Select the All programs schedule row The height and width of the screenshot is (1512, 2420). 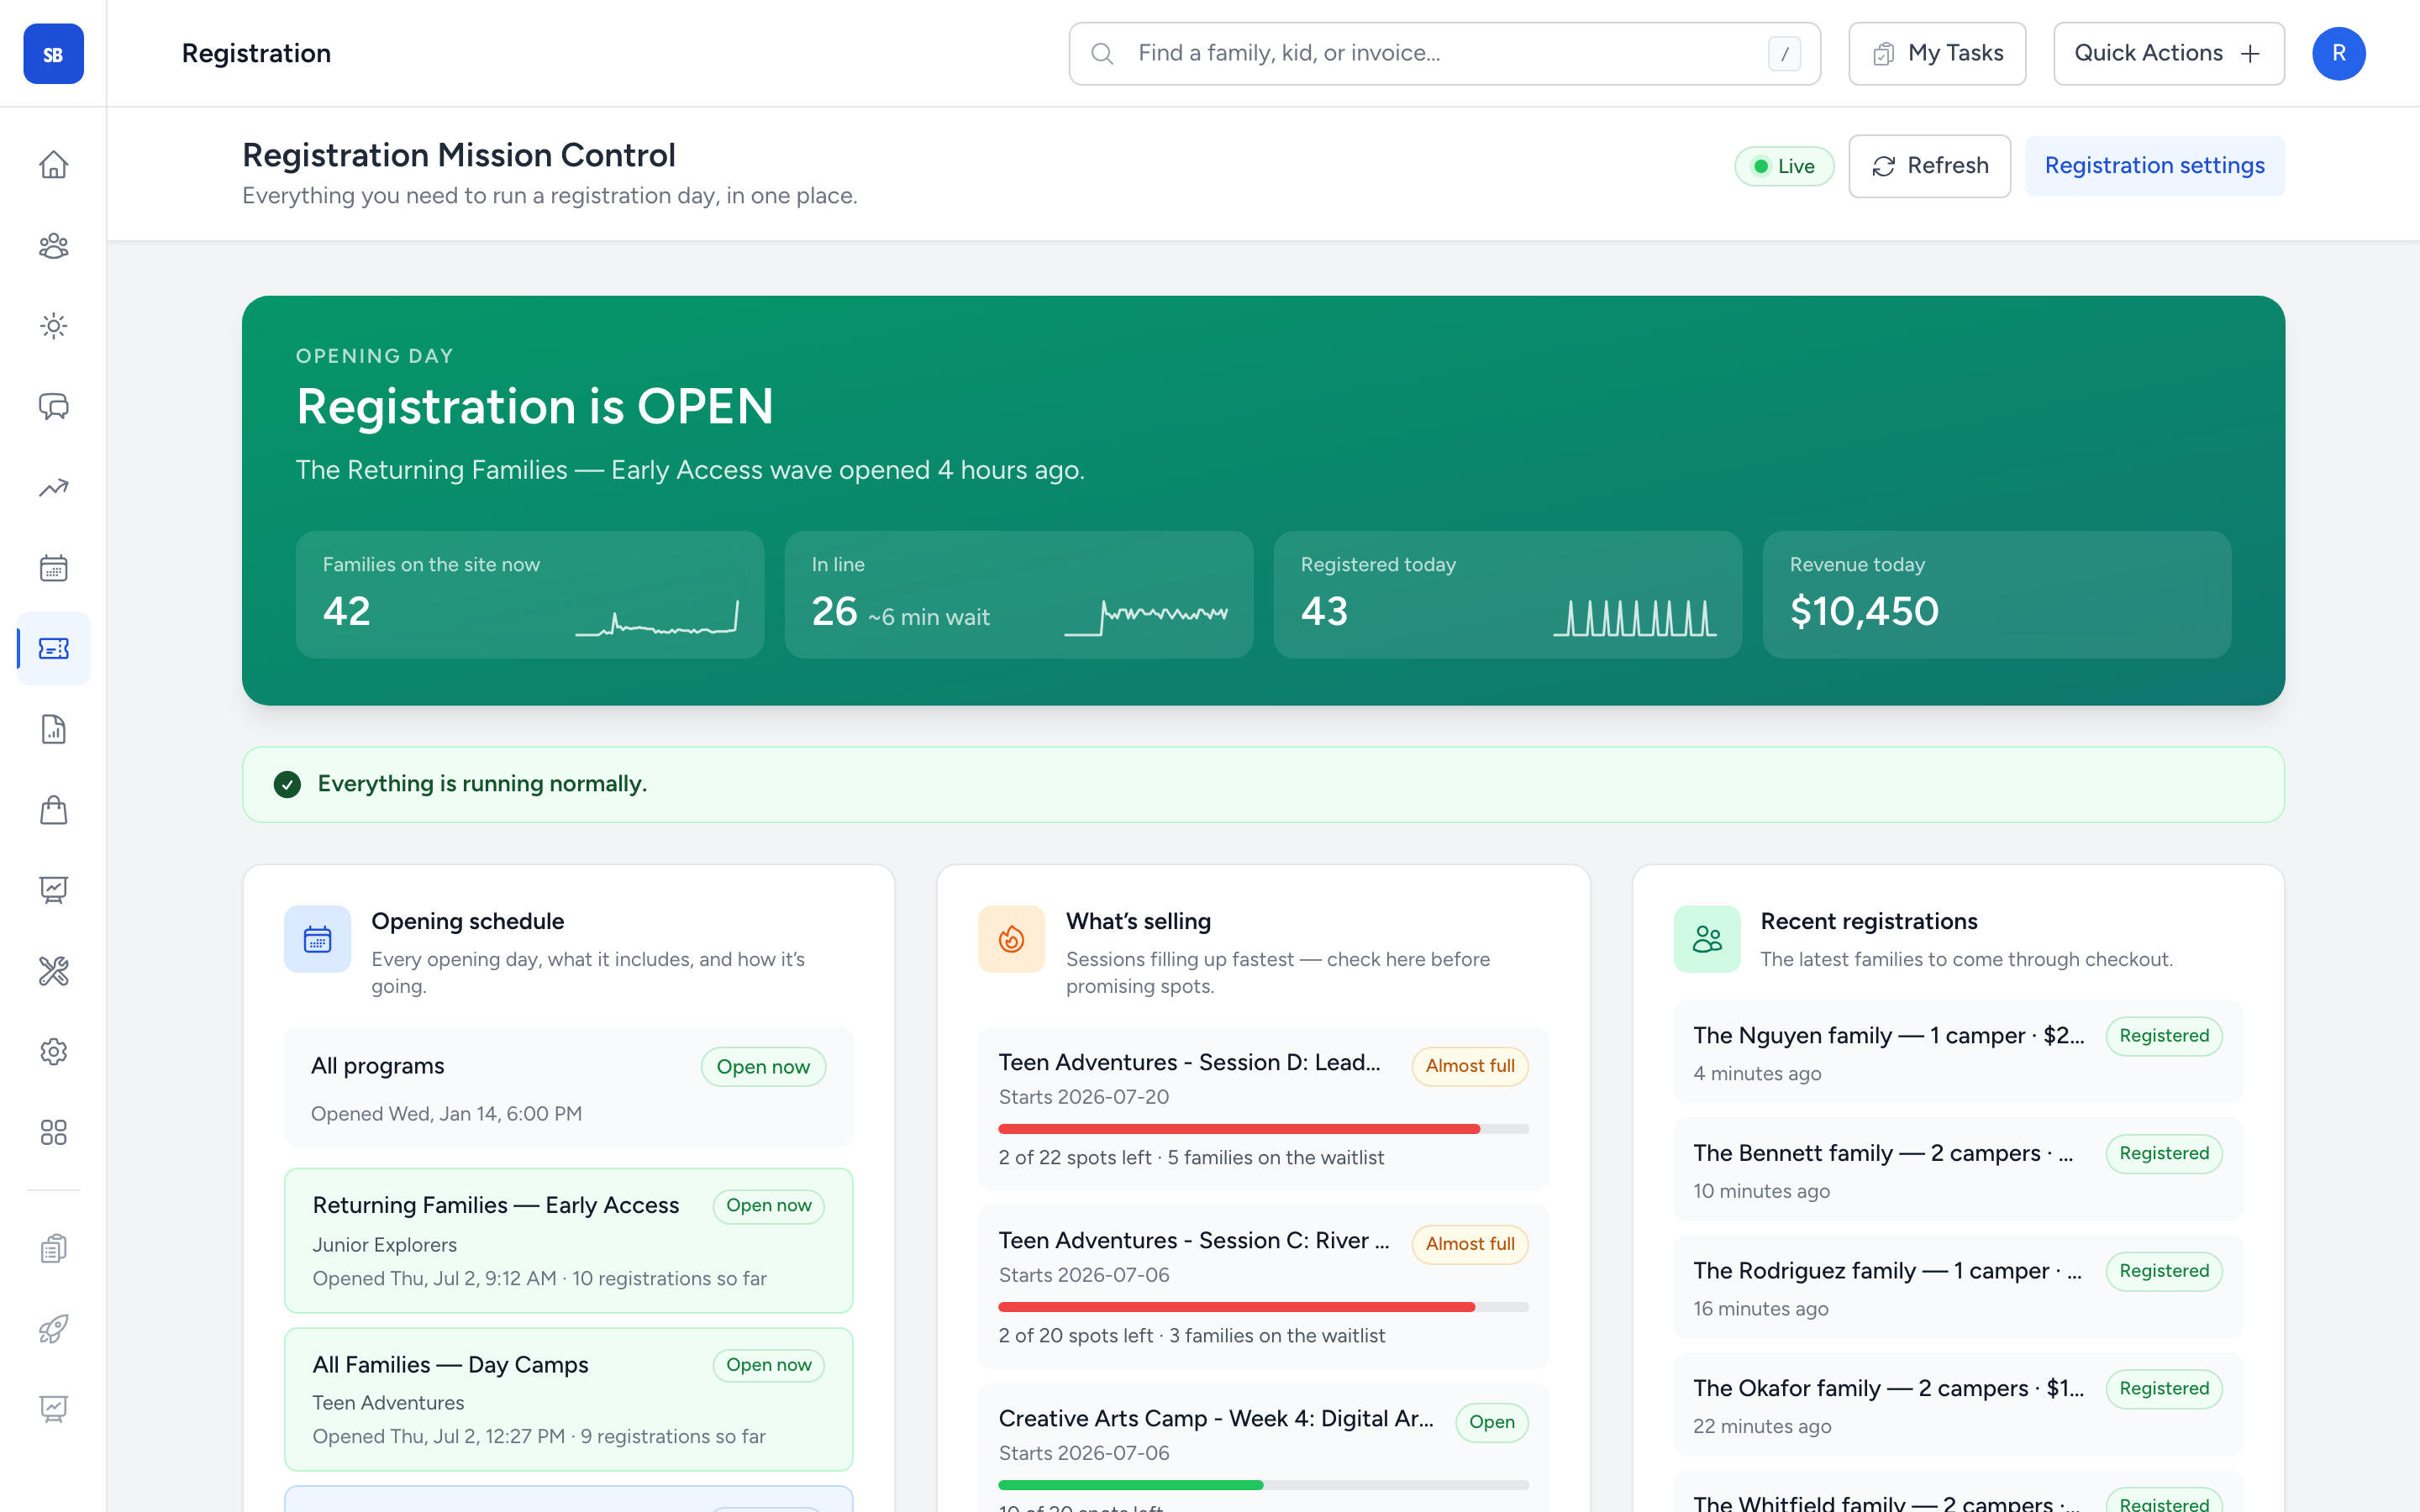568,1087
